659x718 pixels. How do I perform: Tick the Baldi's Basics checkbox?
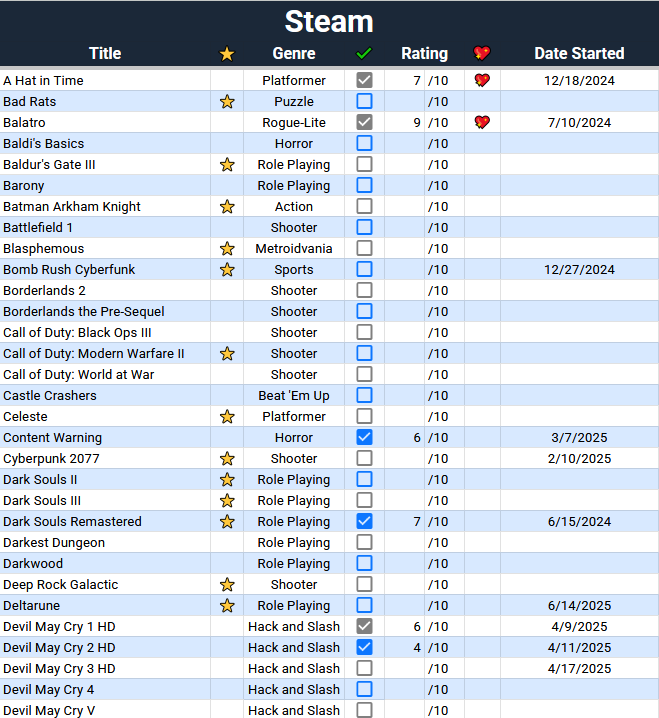(365, 143)
